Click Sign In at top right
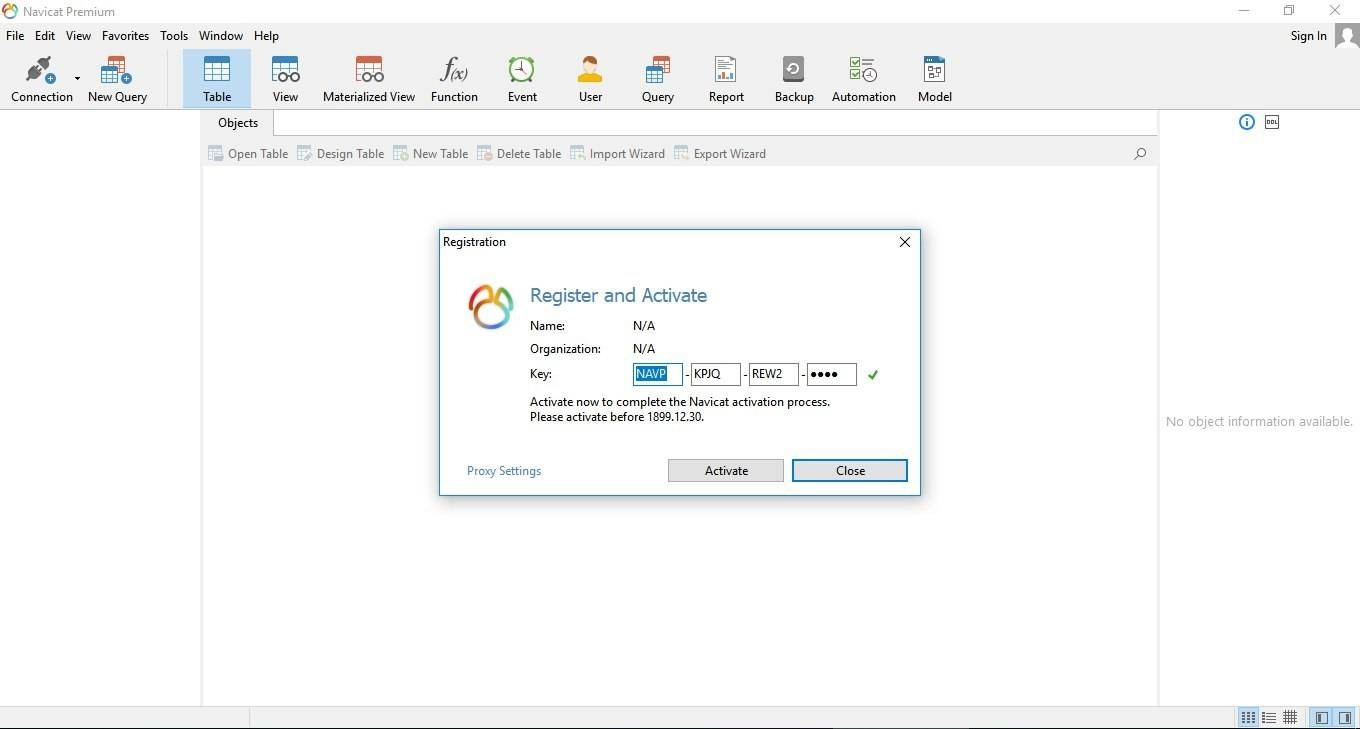This screenshot has height=729, width=1360. pos(1308,36)
